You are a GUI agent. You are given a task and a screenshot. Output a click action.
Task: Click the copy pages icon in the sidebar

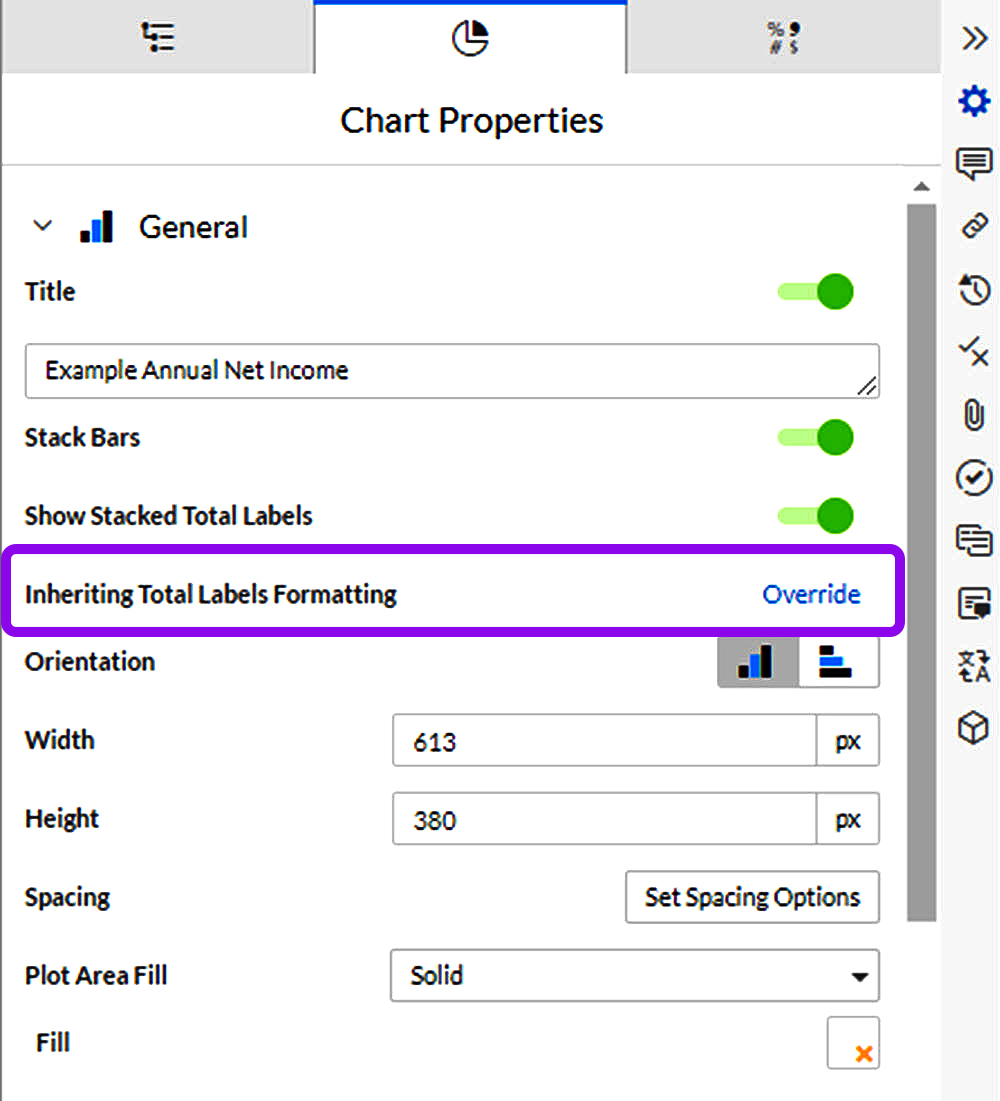point(973,540)
